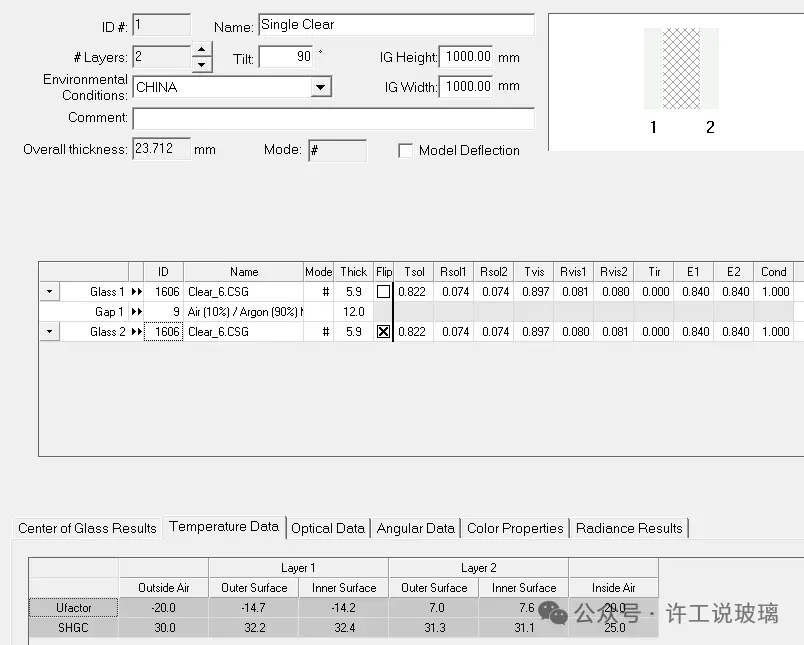
Task: Open the Environmental Conditions CHINA dropdown
Action: click(320, 87)
